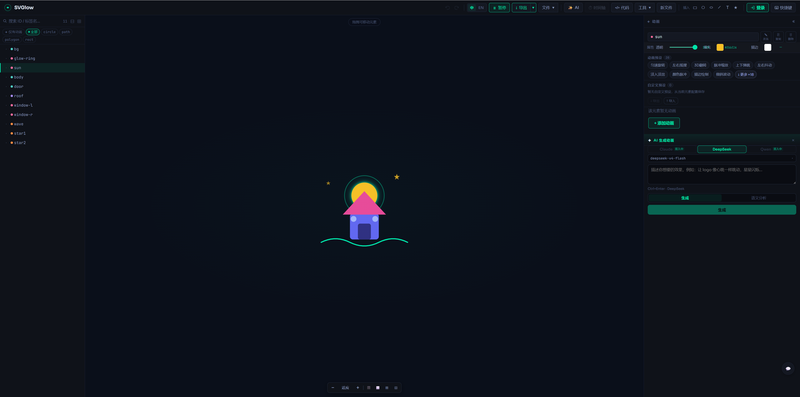The image size is (800, 397).
Task: Click the last icon button beside the name field
Action: [791, 37]
